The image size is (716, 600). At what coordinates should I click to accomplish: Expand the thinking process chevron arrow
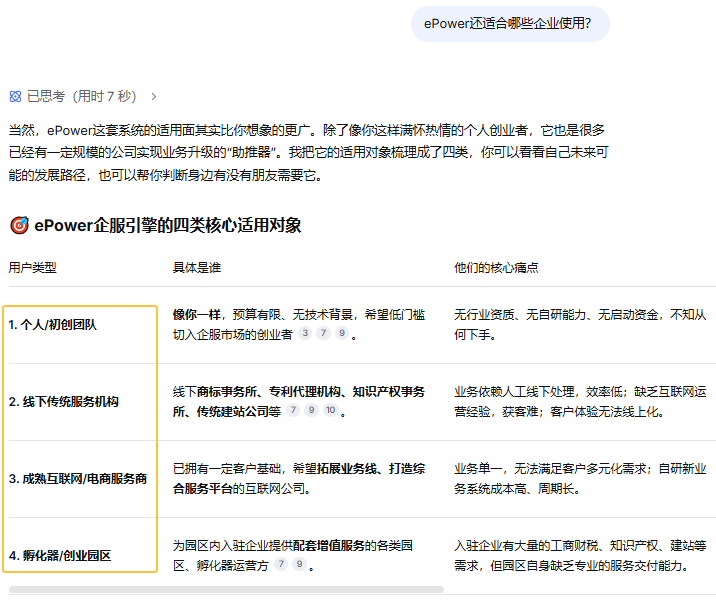pos(153,97)
